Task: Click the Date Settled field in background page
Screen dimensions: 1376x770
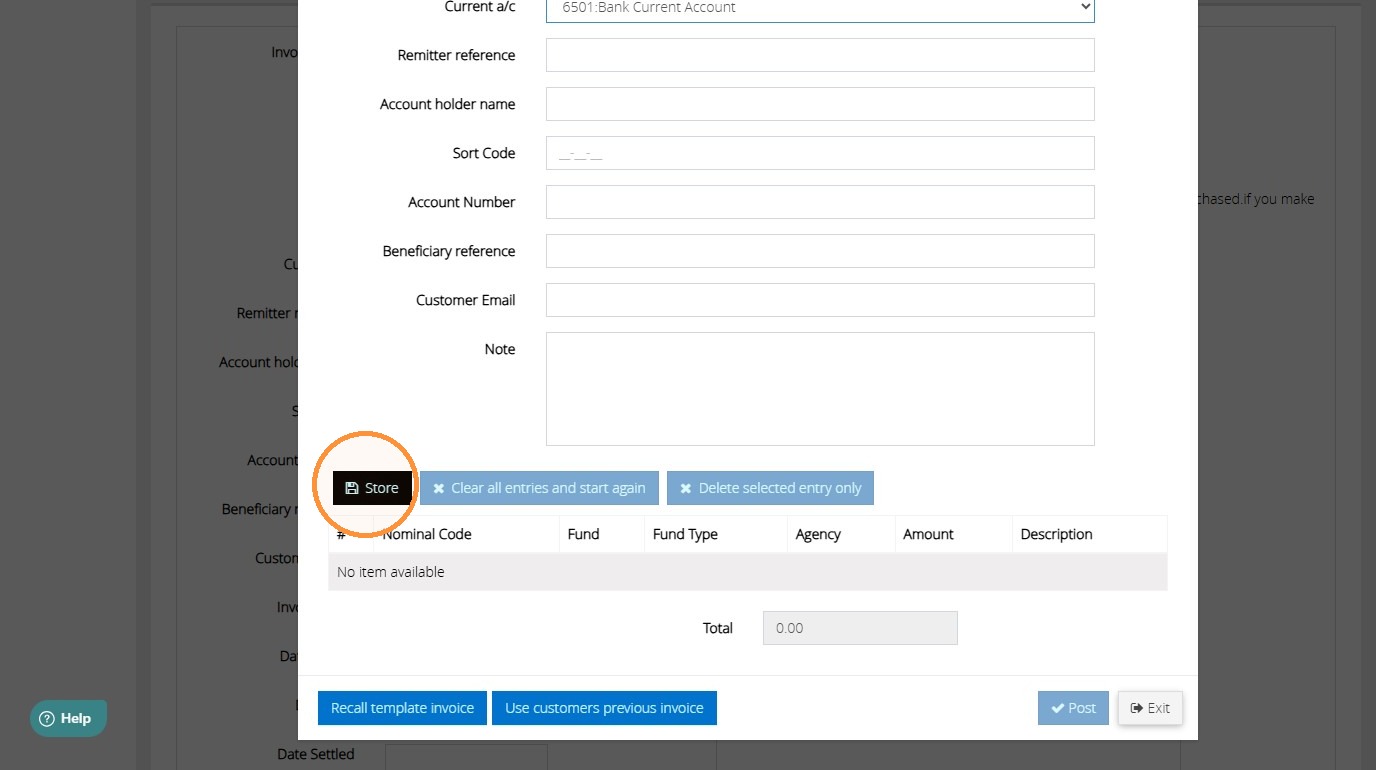Action: tap(466, 757)
